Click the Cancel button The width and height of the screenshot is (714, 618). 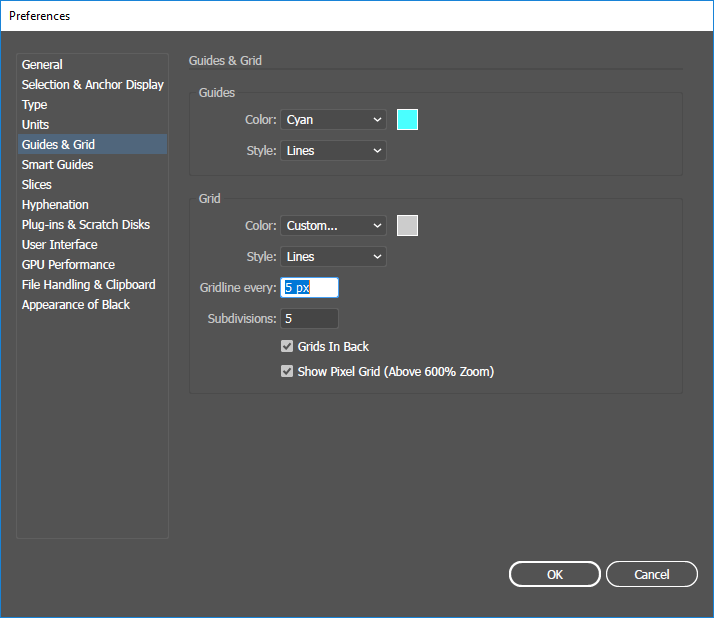(652, 574)
